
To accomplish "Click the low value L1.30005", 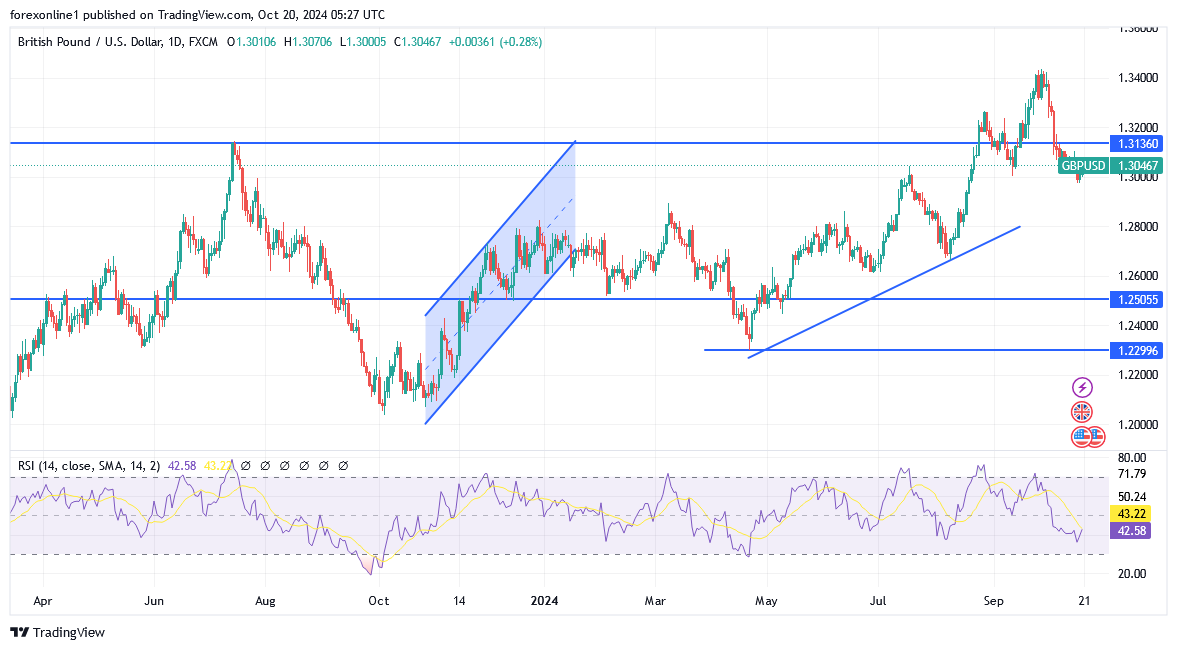I will [363, 42].
